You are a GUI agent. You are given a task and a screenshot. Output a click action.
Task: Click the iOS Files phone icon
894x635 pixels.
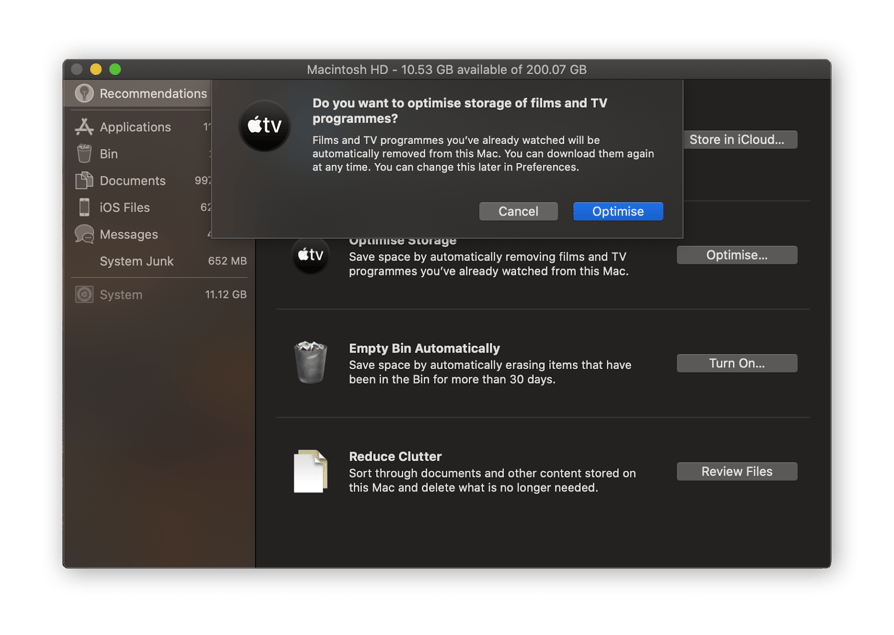point(85,207)
